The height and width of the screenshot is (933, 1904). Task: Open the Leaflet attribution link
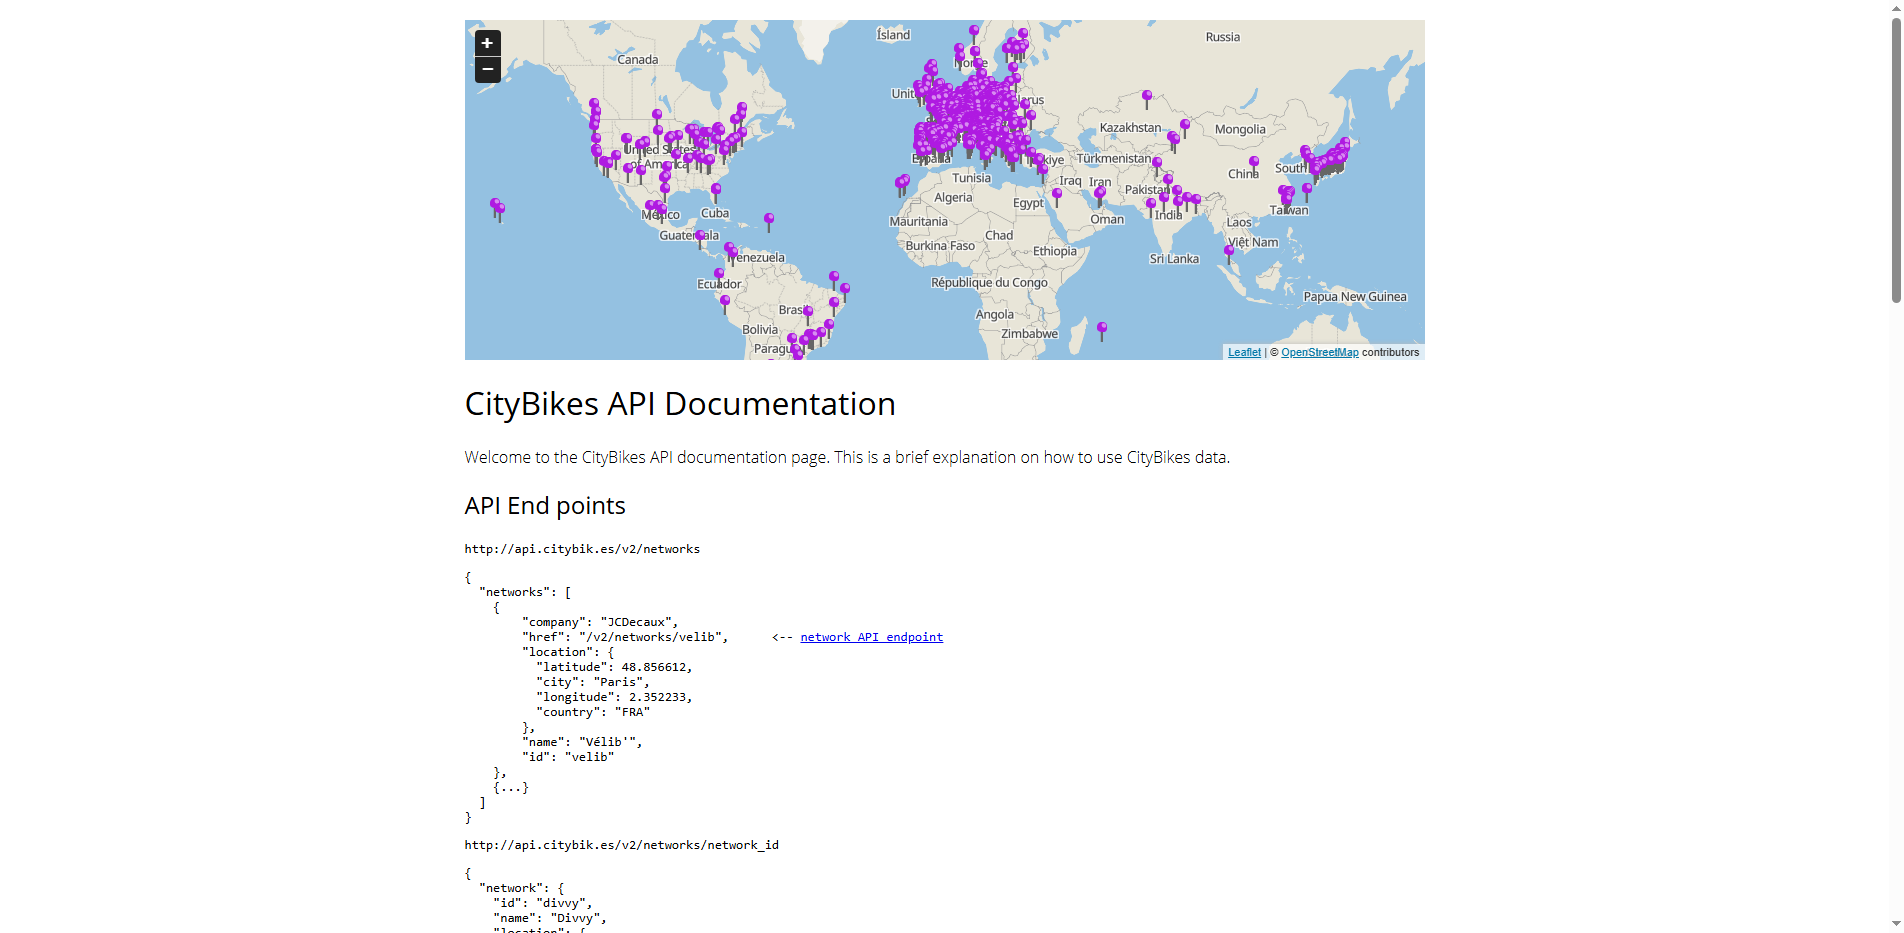(x=1243, y=352)
